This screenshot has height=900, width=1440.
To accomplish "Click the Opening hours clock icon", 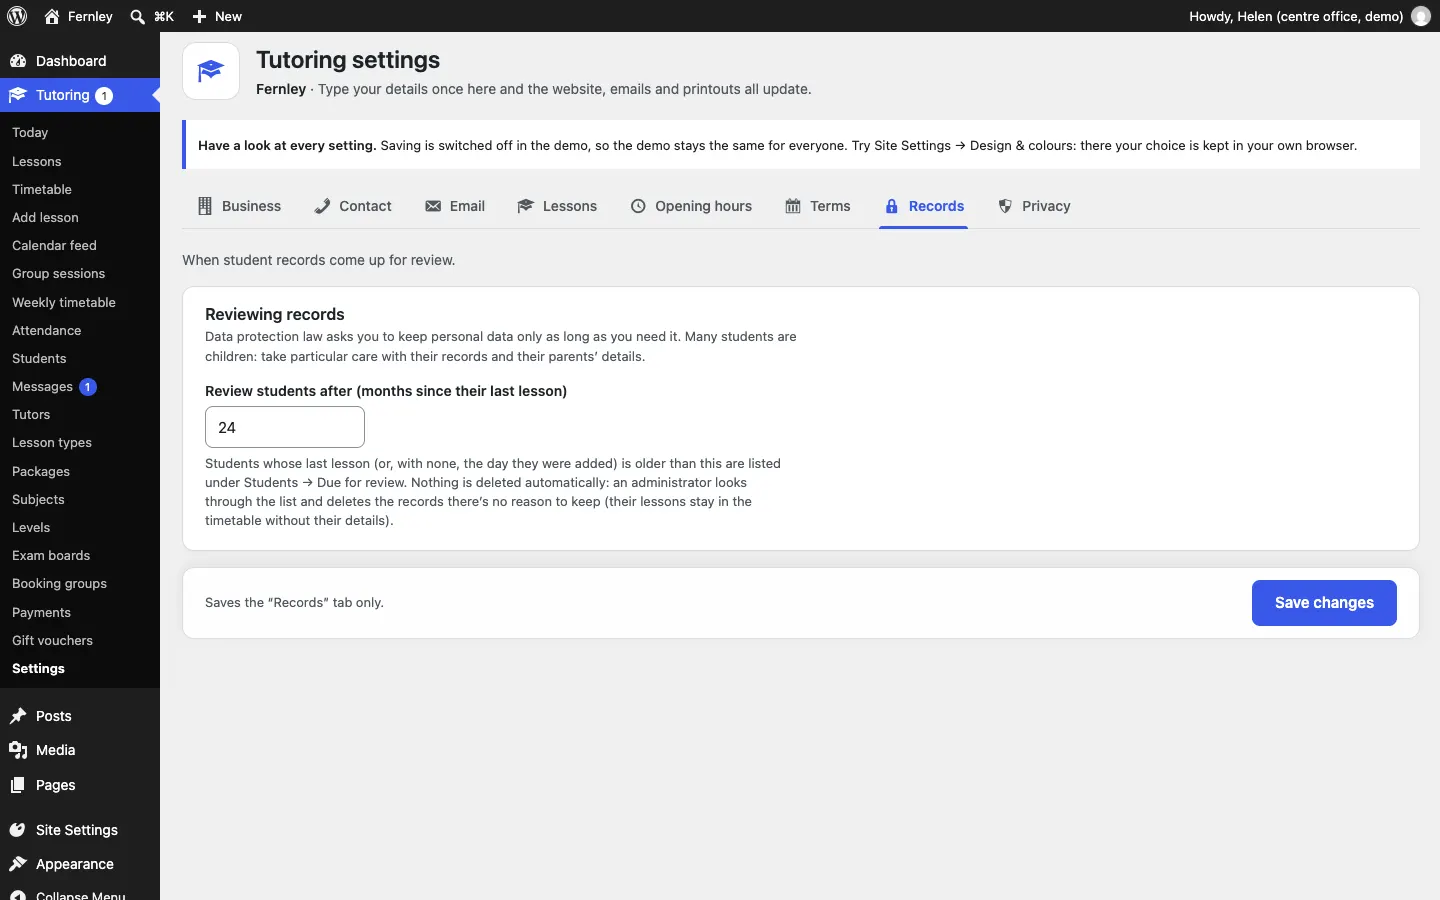I will tap(638, 206).
